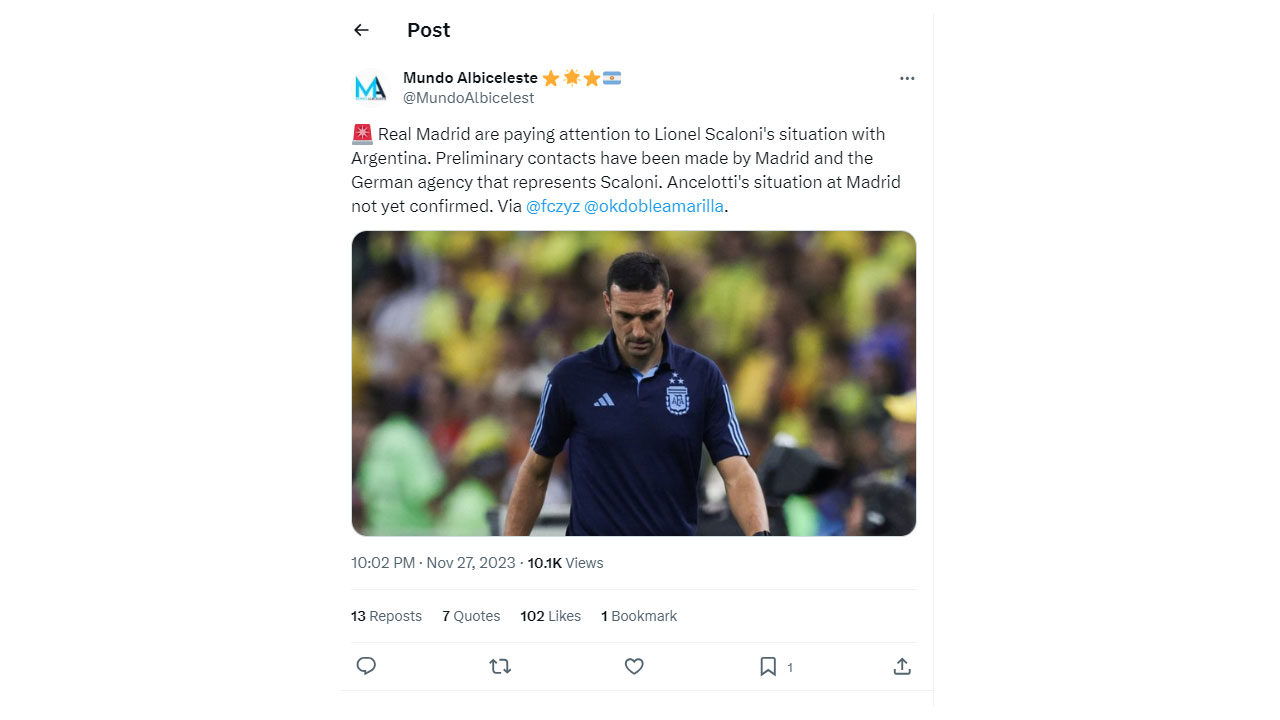This screenshot has width=1280, height=720.
Task: Open the three-dot more options menu
Action: [x=907, y=78]
